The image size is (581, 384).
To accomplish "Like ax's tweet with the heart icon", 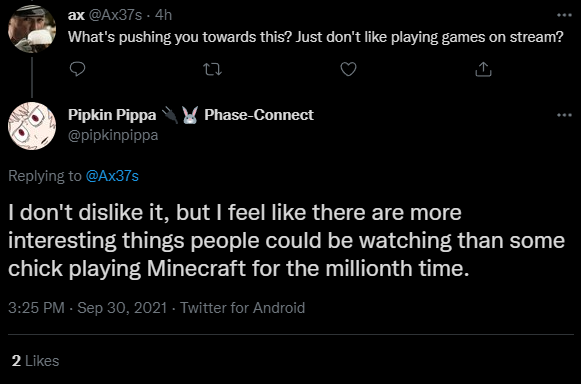I will (348, 69).
